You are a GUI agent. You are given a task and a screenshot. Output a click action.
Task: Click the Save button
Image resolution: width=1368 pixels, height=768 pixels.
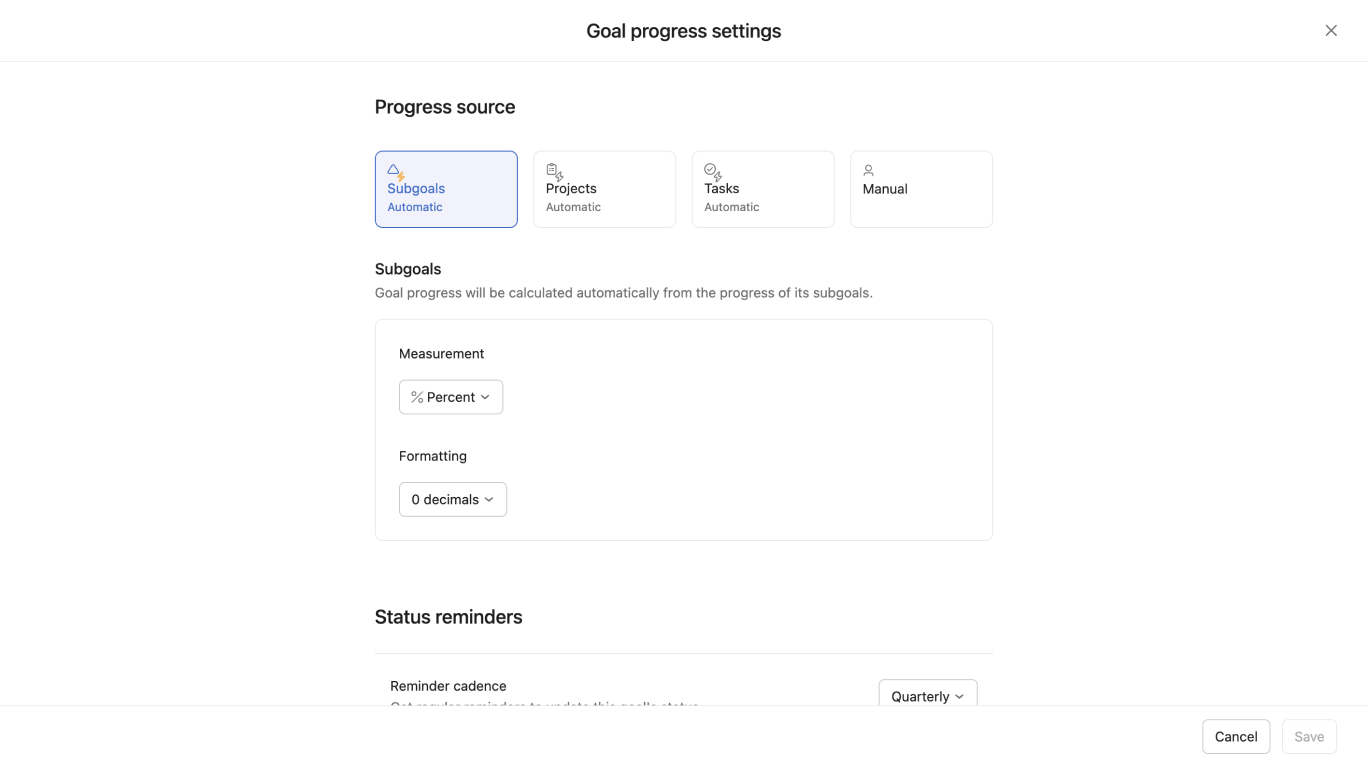pyautogui.click(x=1309, y=736)
